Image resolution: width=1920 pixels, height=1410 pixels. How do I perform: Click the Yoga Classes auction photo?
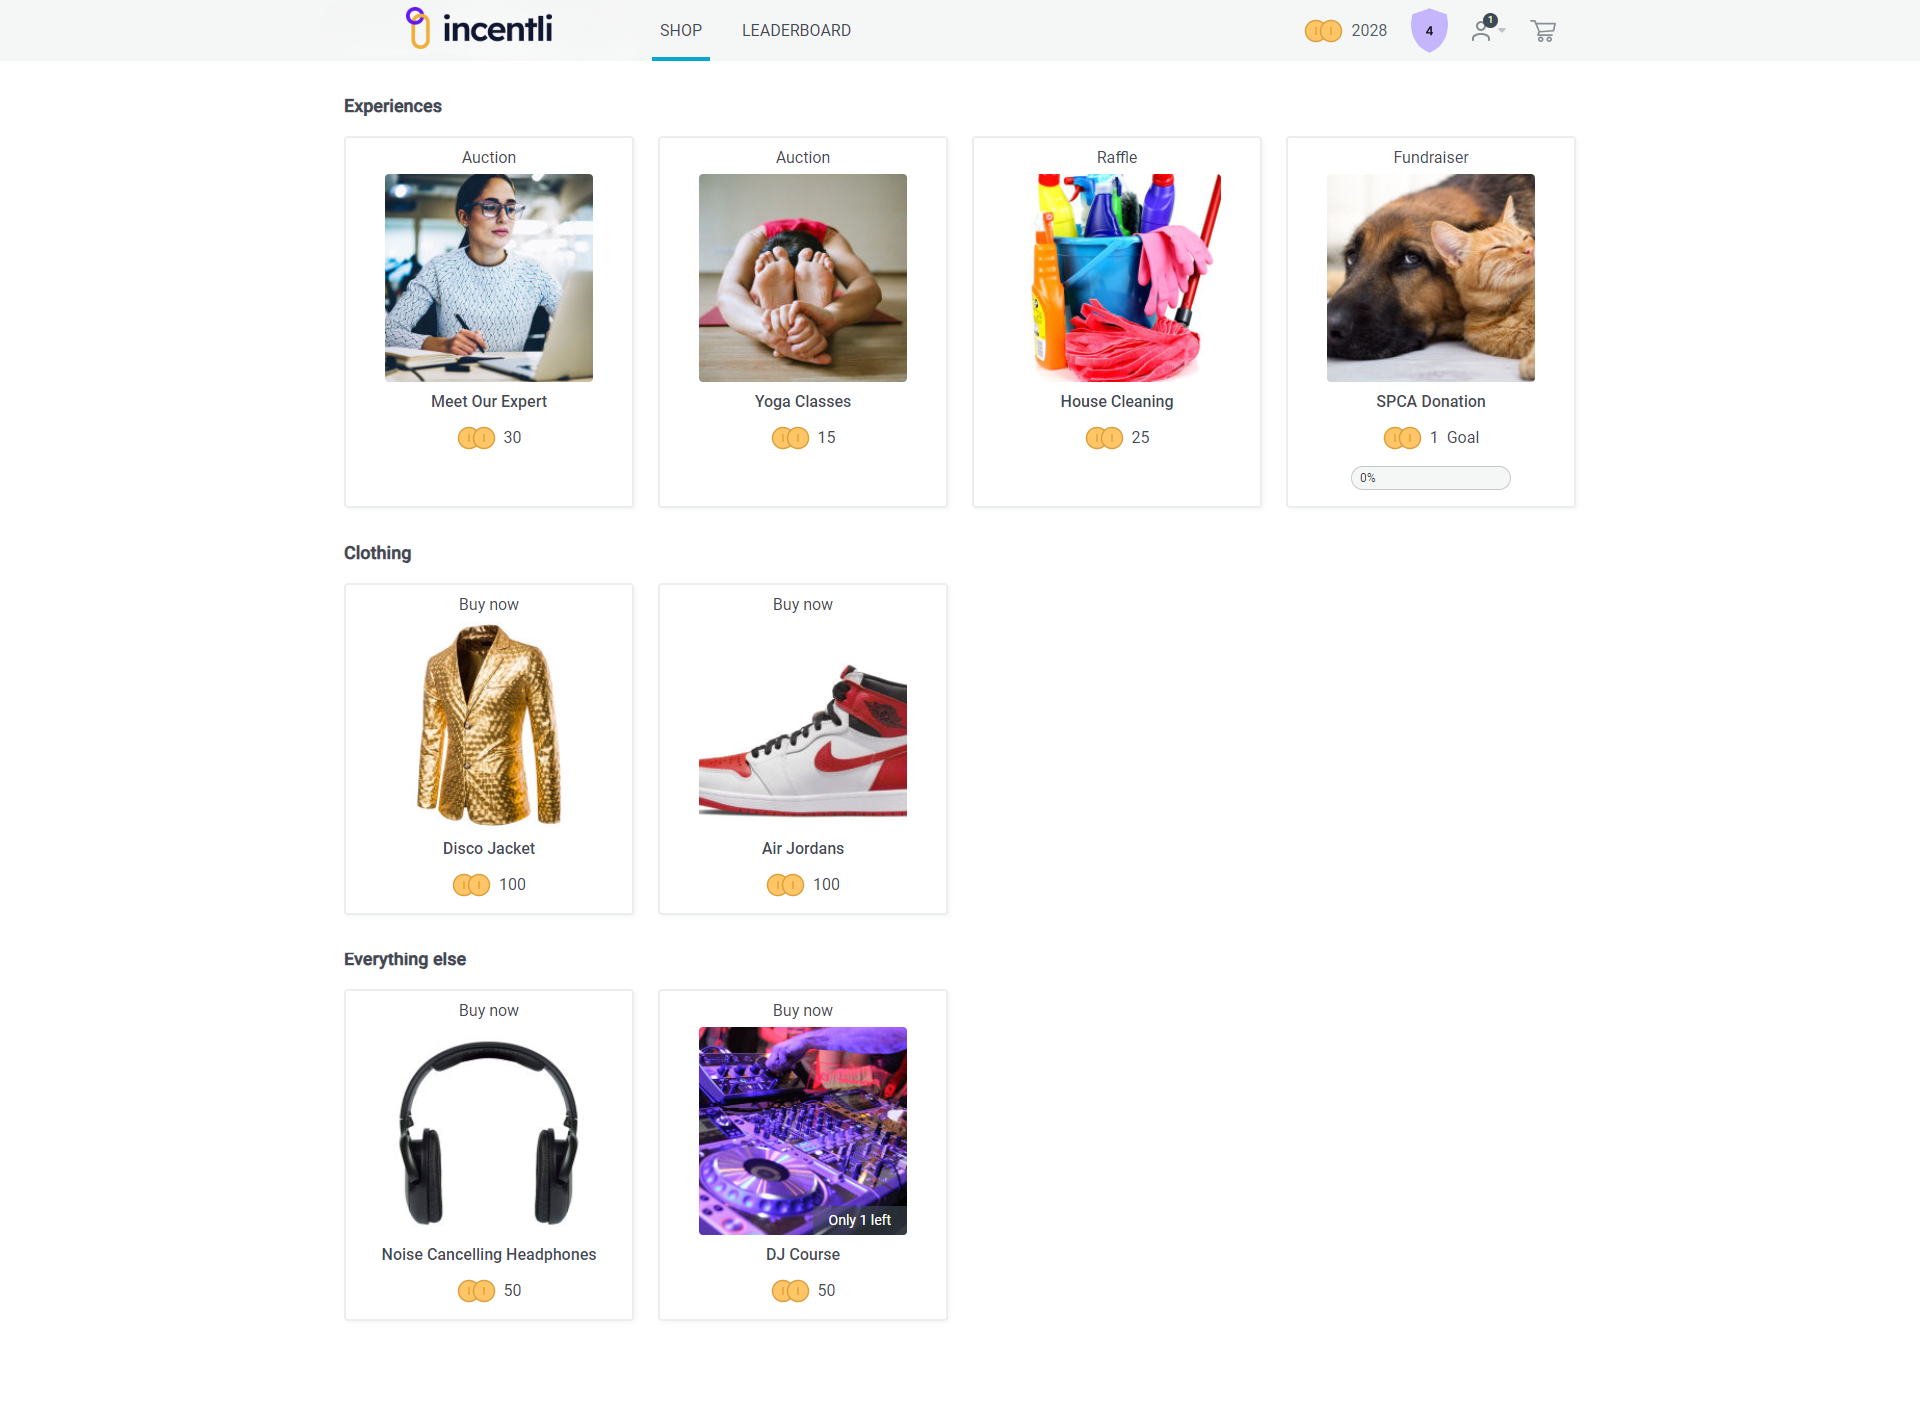pos(803,278)
